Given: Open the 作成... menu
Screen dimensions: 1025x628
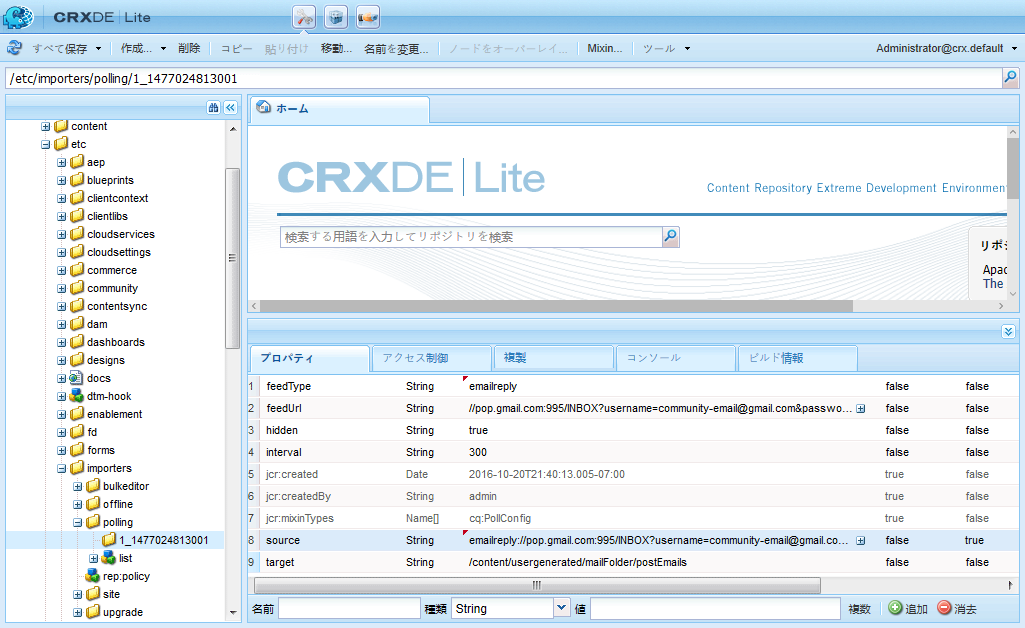Looking at the screenshot, I should (x=143, y=48).
